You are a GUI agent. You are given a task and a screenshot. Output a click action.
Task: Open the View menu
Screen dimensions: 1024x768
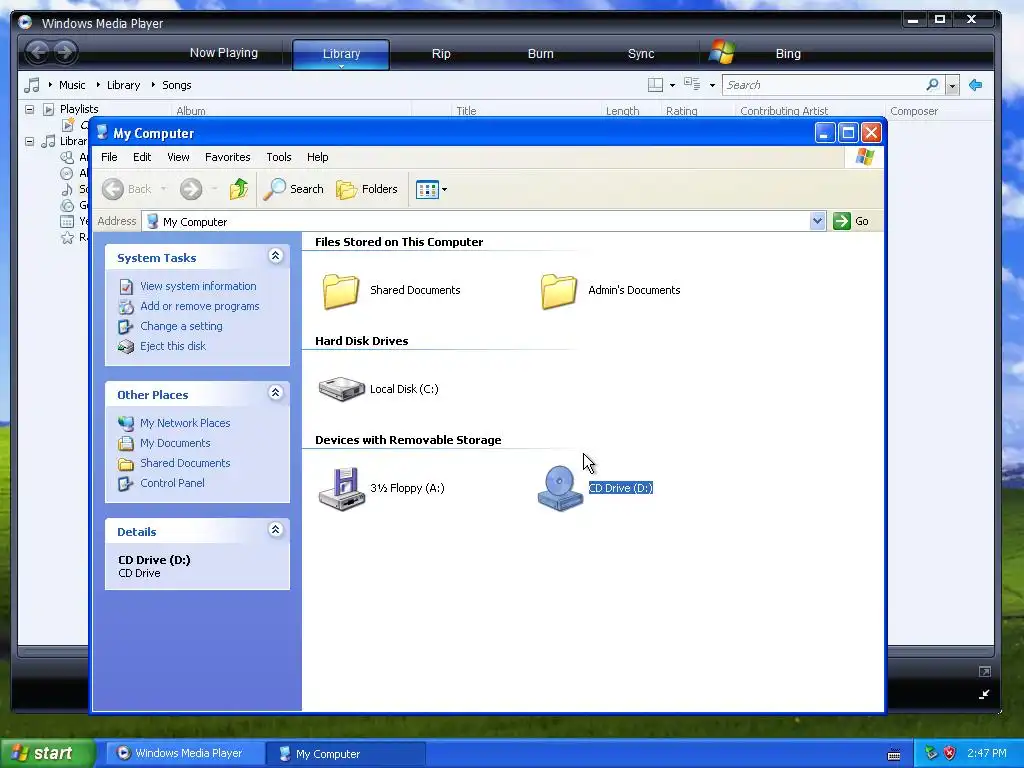click(178, 157)
